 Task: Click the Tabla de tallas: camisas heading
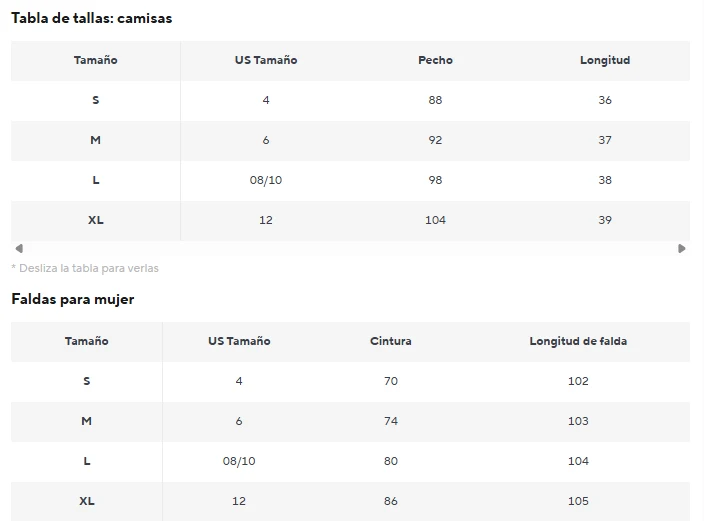(x=92, y=18)
